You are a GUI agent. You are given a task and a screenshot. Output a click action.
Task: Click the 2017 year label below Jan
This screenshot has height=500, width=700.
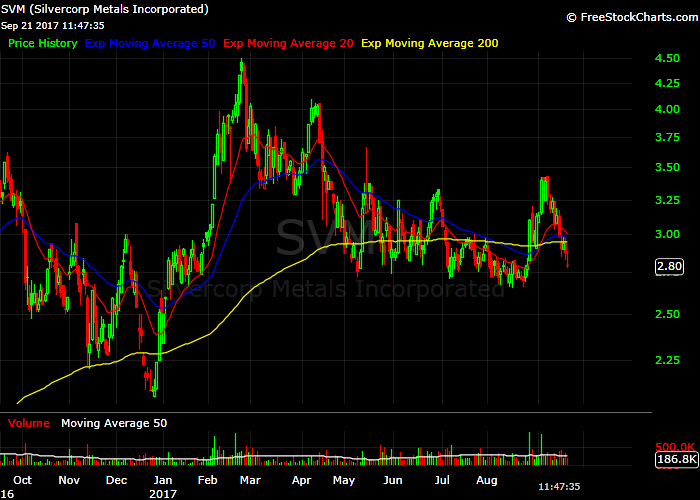[x=162, y=494]
